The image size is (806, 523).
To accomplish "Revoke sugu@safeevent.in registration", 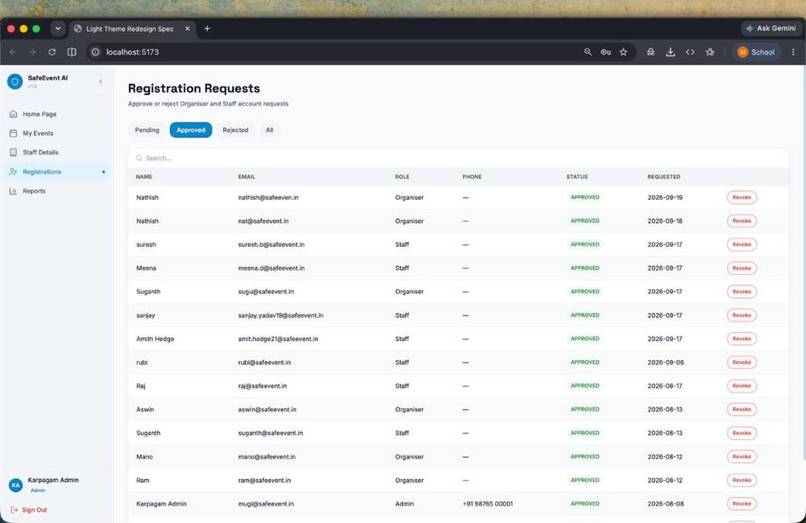I will pos(742,292).
